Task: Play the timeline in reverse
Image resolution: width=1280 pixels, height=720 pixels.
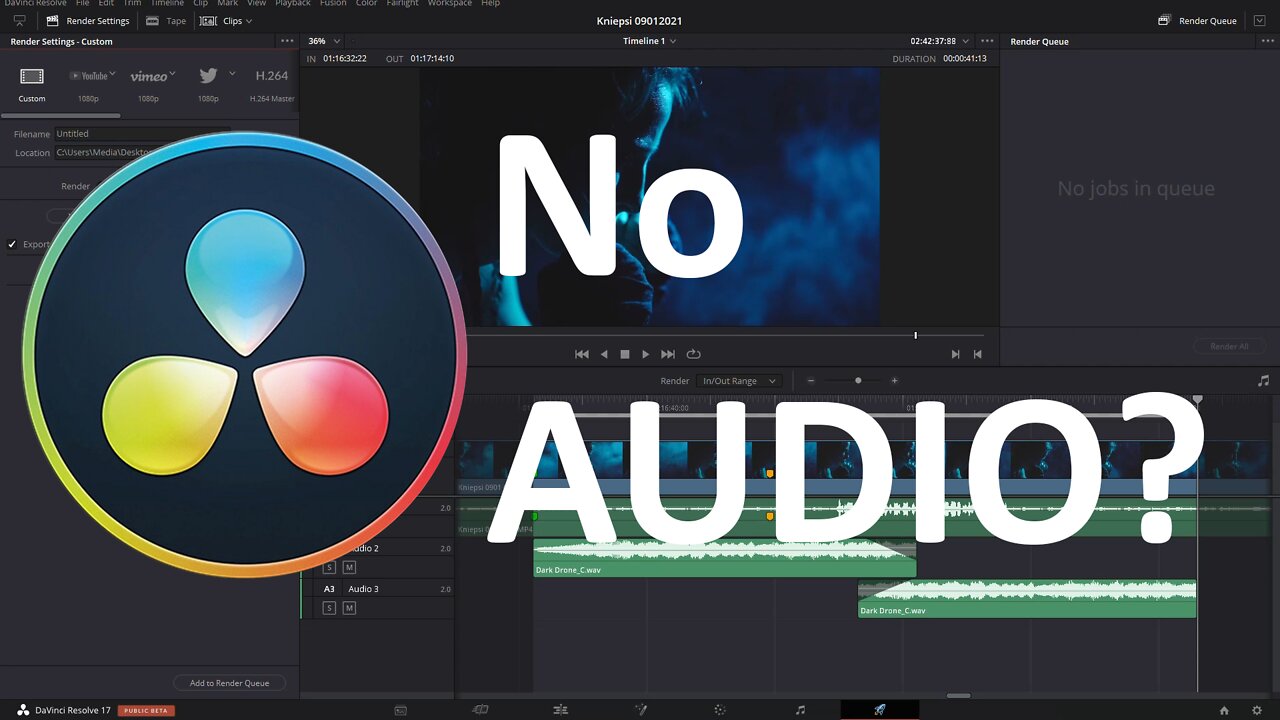Action: tap(604, 354)
